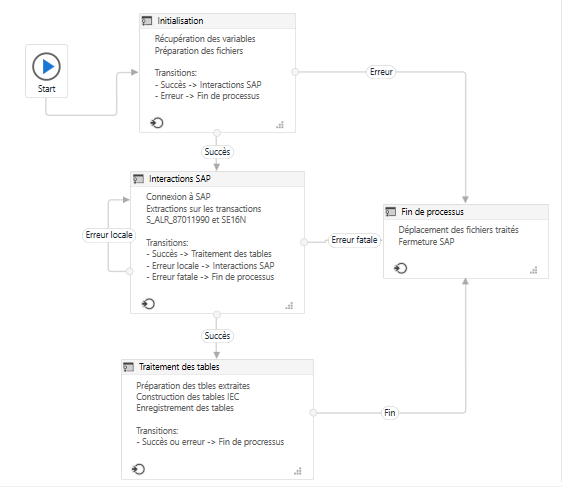Click the resize grip of Initialisation state

[x=280, y=125]
